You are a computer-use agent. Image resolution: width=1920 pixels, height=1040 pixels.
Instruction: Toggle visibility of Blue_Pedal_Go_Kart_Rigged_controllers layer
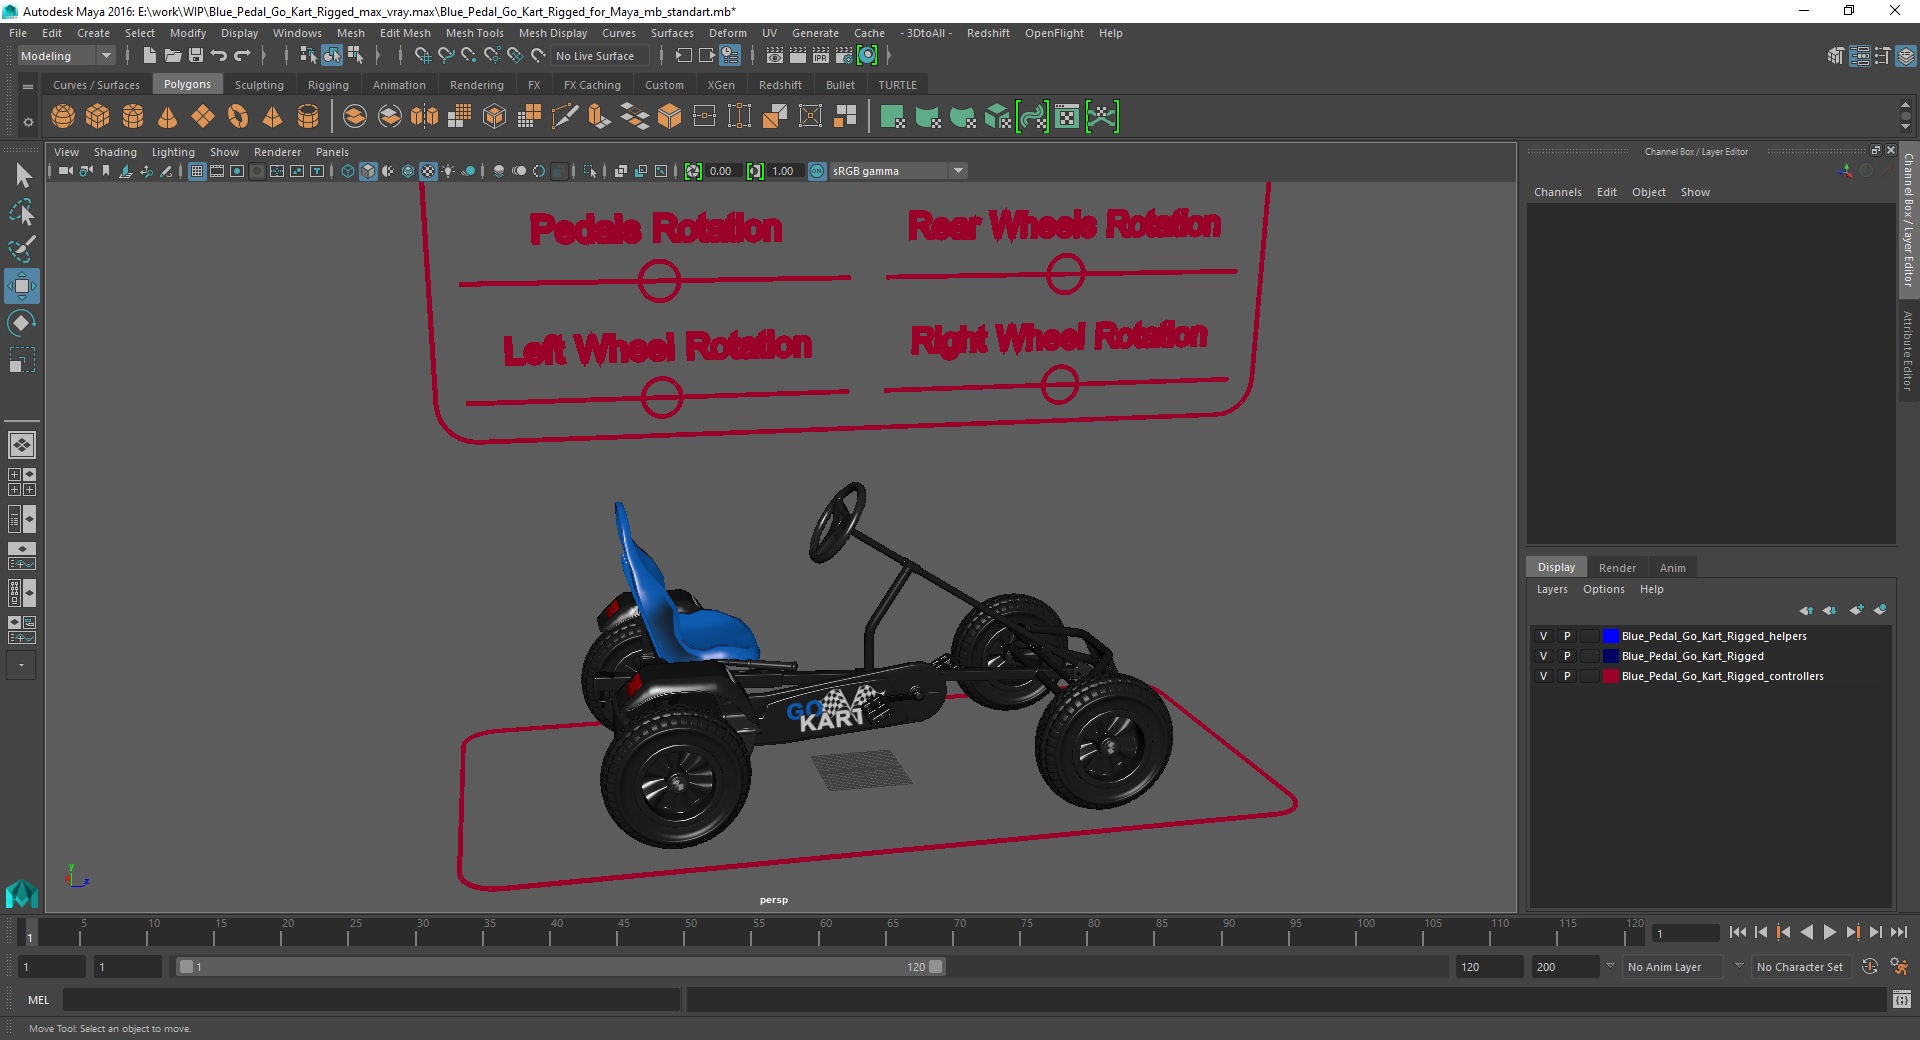tap(1543, 676)
